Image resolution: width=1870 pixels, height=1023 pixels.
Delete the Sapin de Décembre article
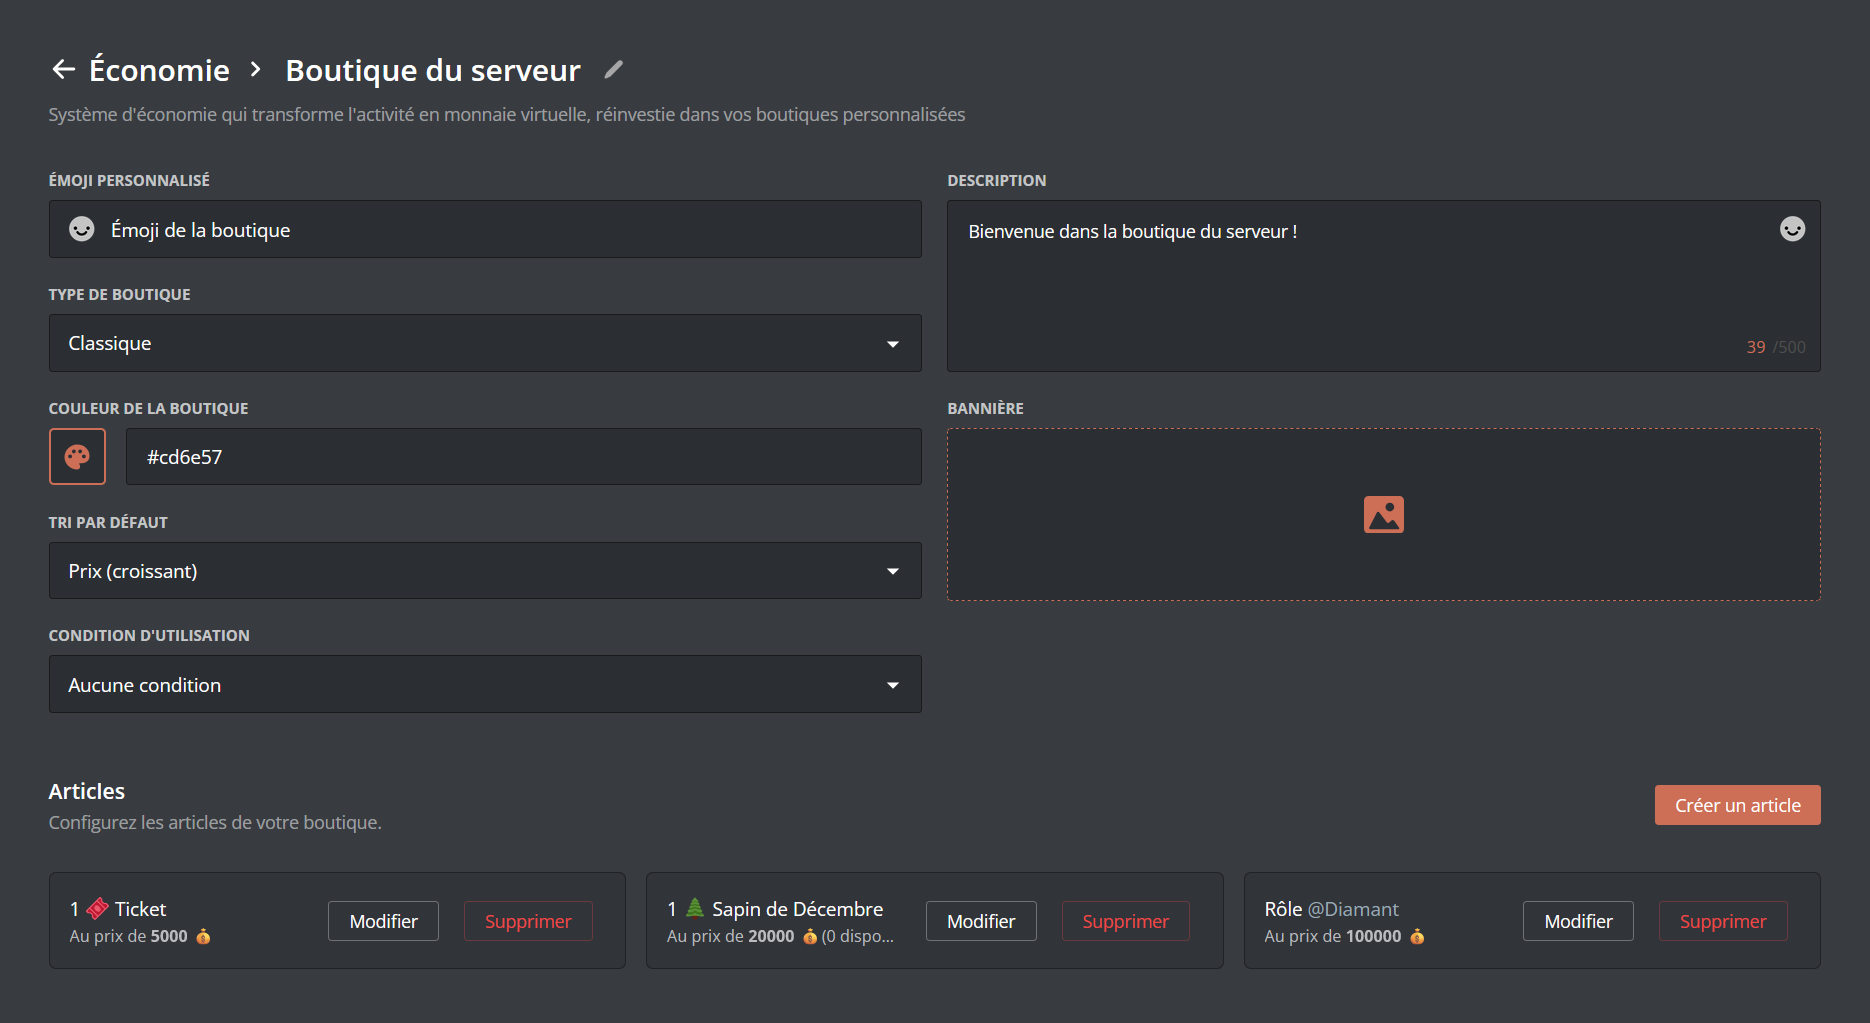(x=1125, y=921)
